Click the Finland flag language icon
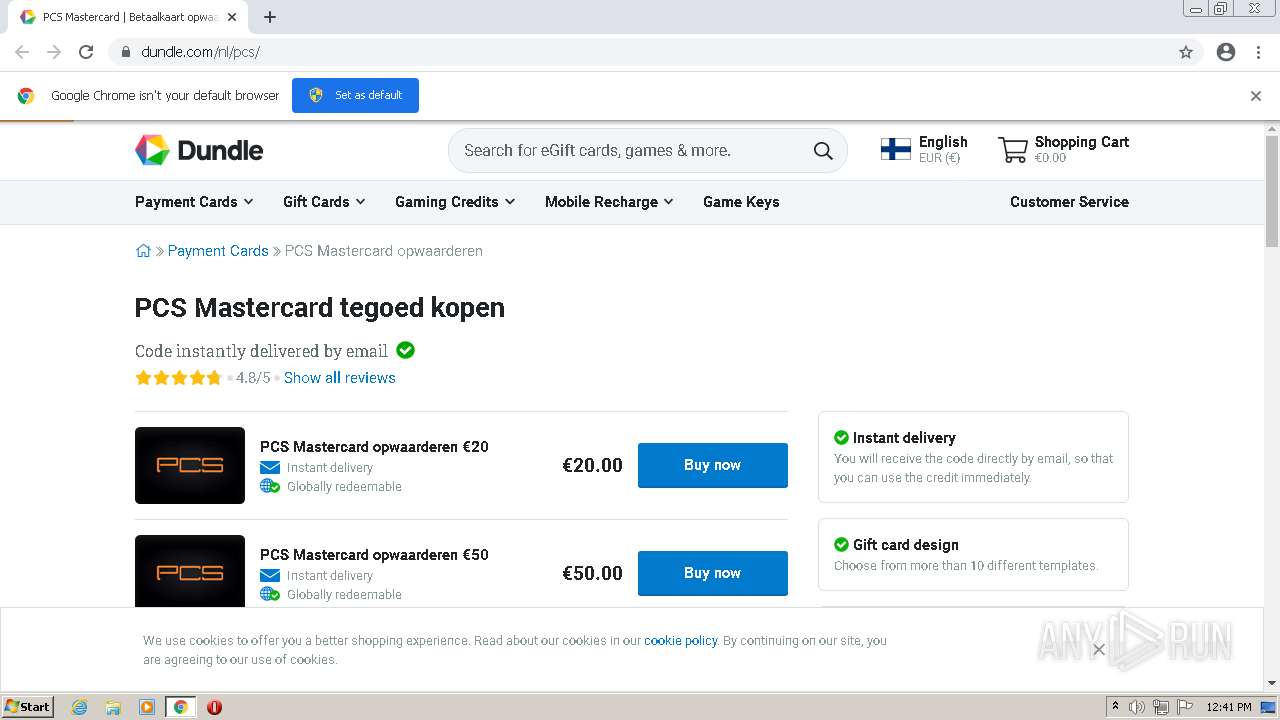 [x=895, y=149]
